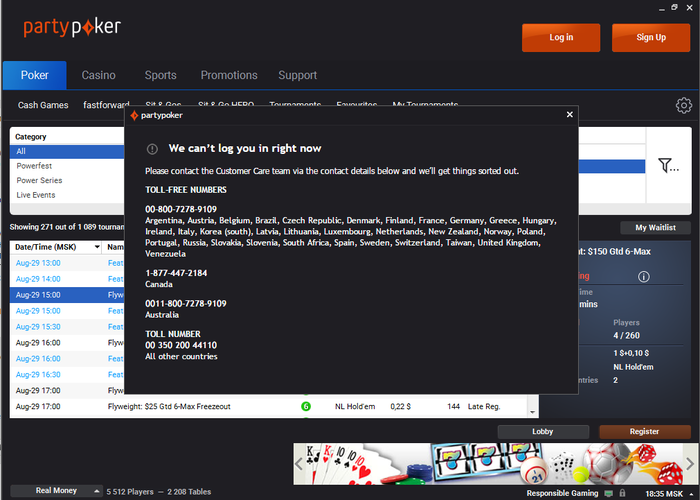
Task: Open the Sports tab
Action: (160, 75)
